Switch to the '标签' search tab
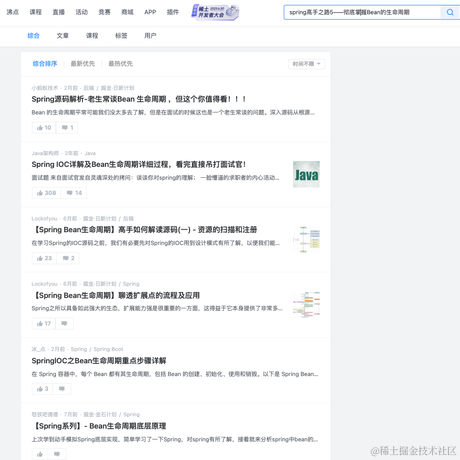Screen dimensions: 460x460 point(121,36)
